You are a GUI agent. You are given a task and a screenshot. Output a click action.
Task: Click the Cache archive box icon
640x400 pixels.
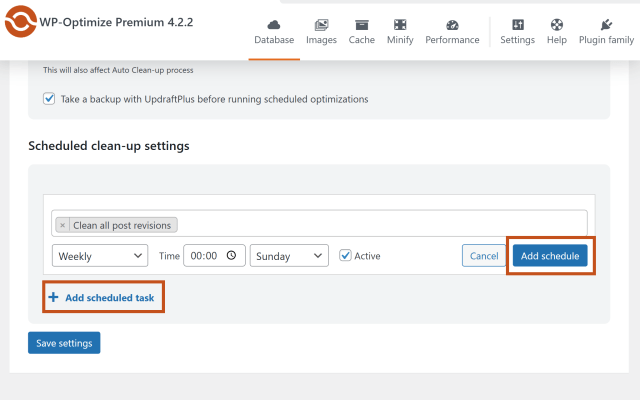point(362,25)
